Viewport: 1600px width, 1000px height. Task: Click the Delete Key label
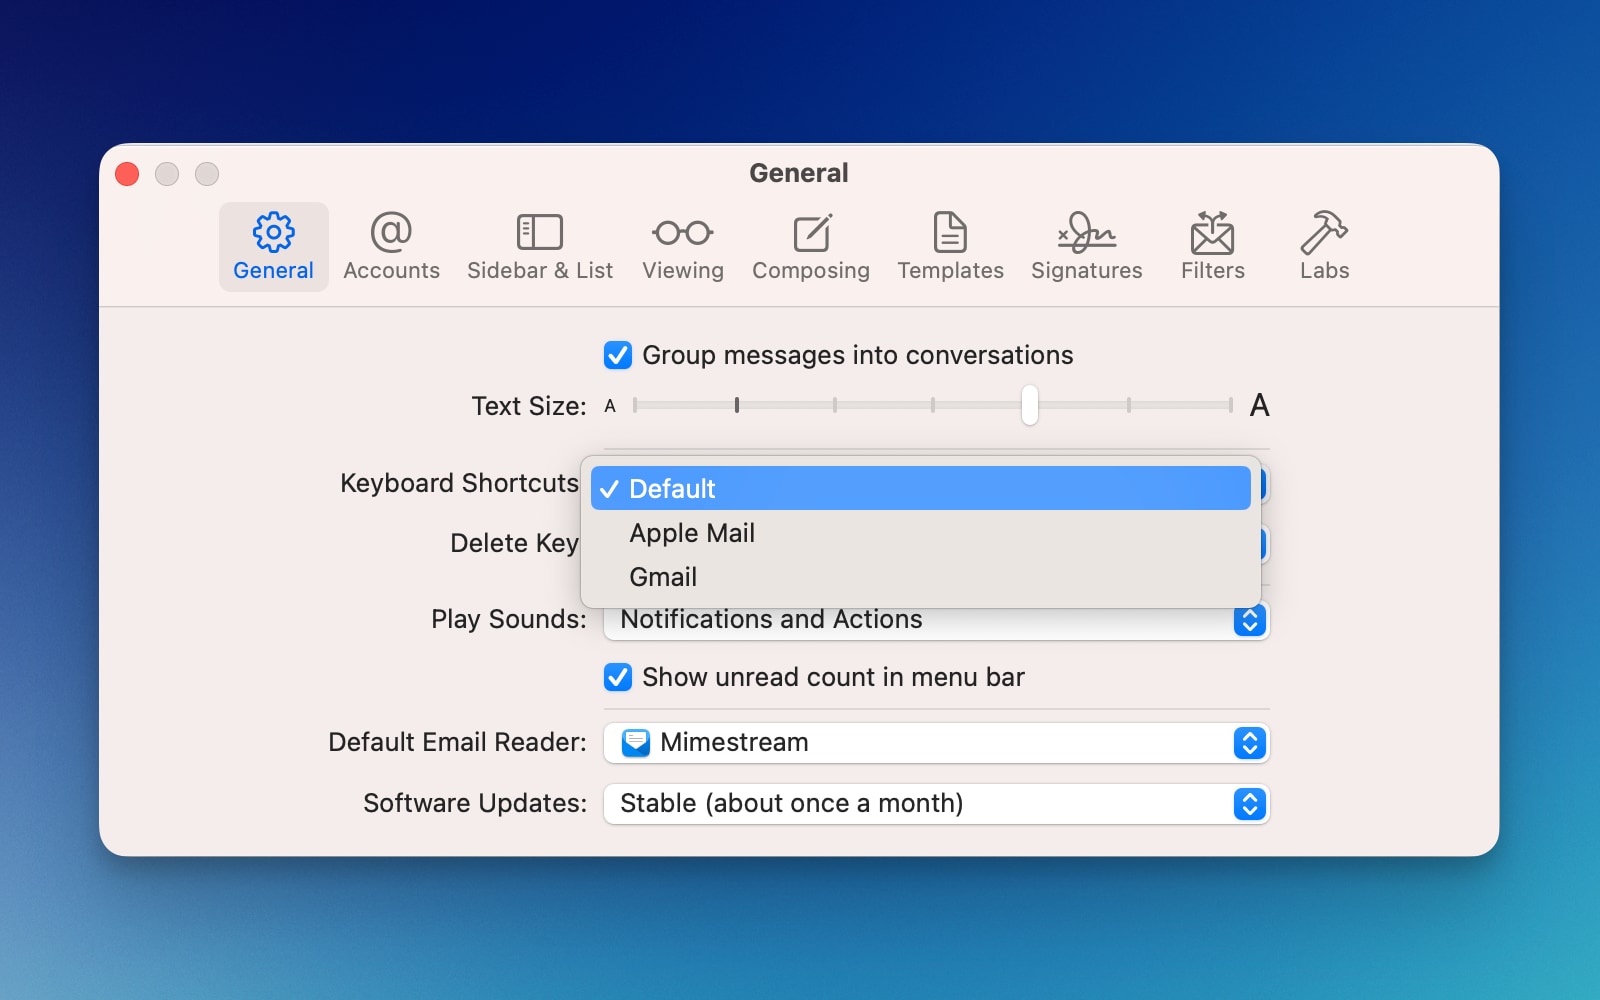click(514, 543)
